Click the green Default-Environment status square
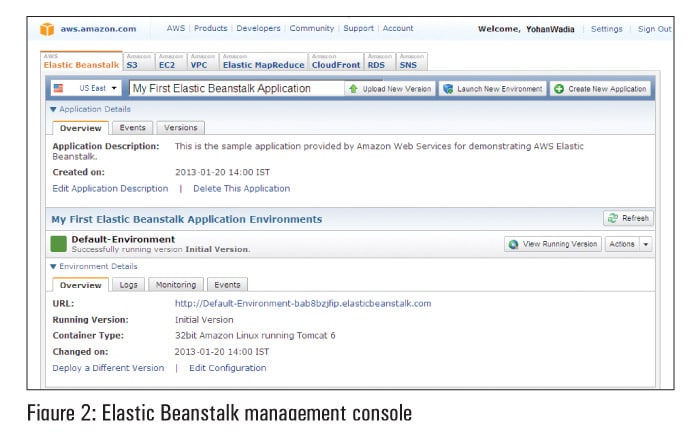Screen dimensions: 700x437 [x=59, y=243]
